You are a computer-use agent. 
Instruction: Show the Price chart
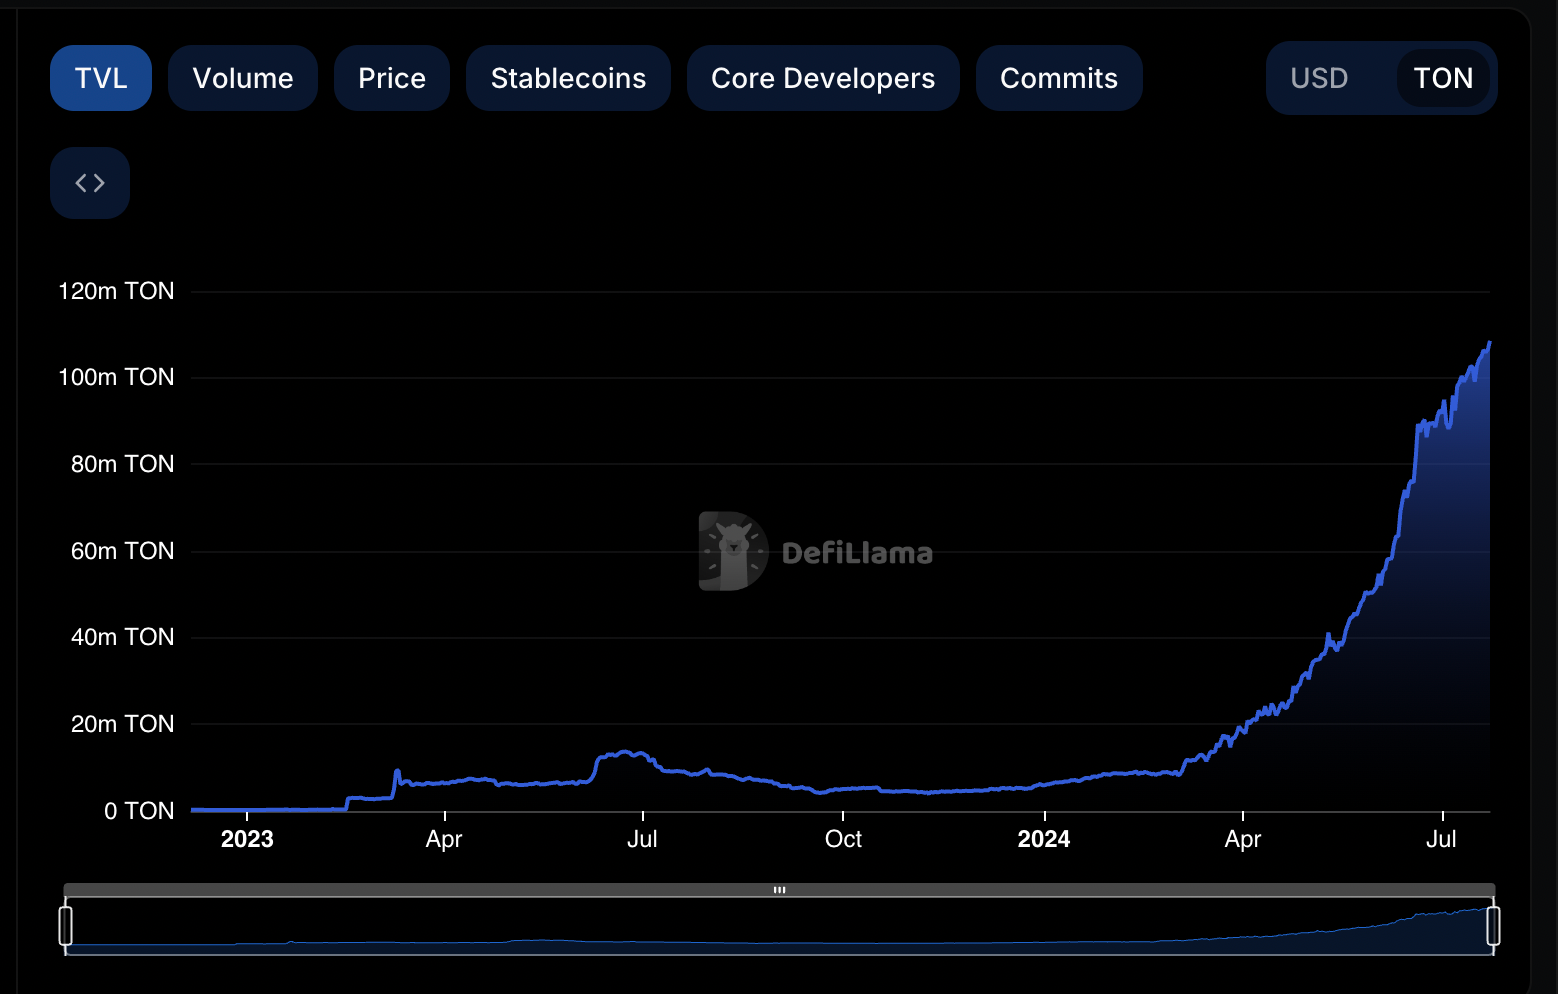click(x=392, y=78)
